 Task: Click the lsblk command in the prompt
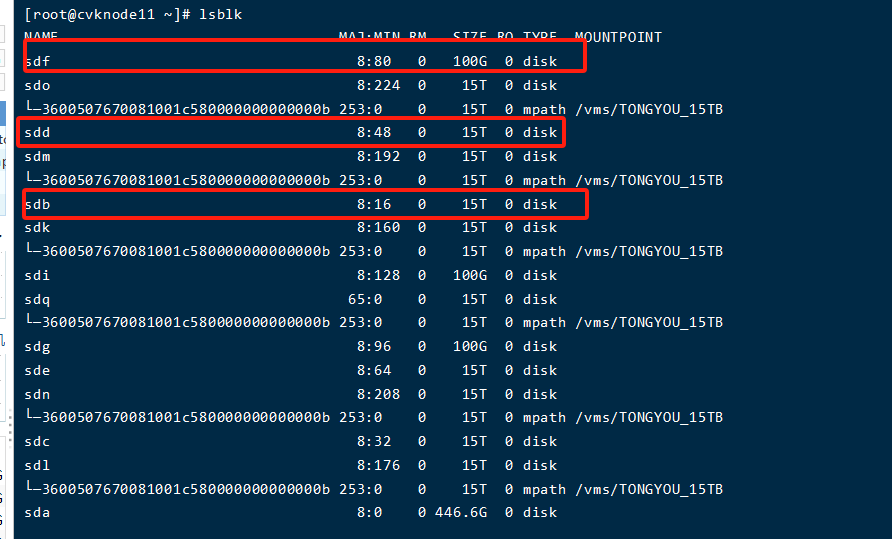(220, 14)
